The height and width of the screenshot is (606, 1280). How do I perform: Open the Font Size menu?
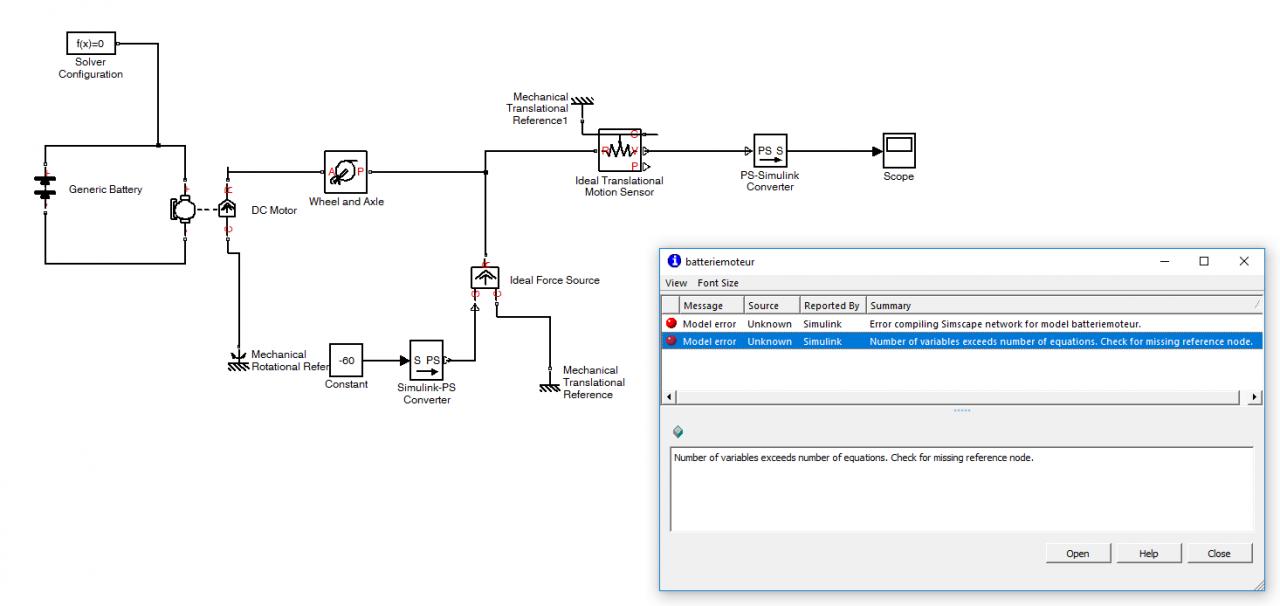(x=718, y=283)
